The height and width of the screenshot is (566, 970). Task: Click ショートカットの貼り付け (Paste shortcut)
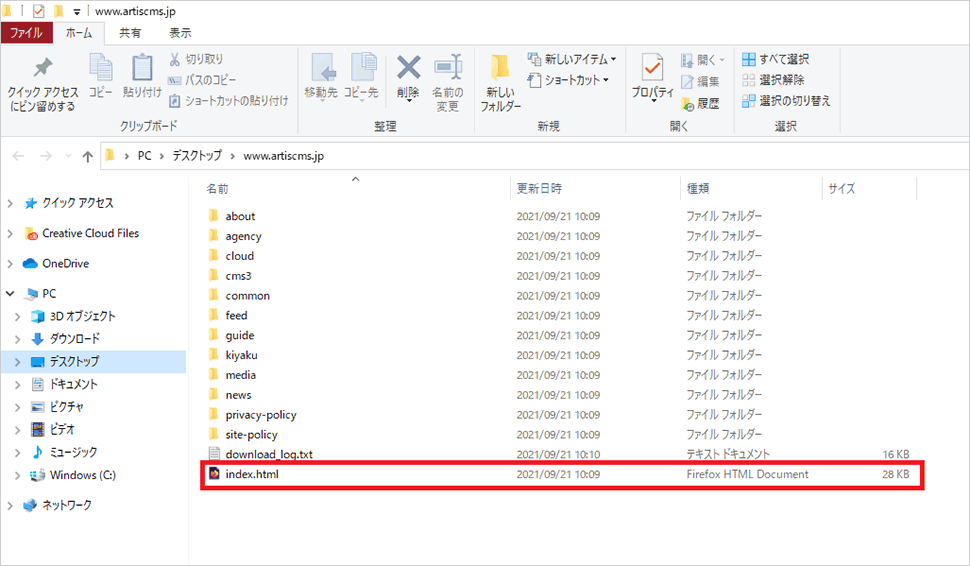click(228, 100)
